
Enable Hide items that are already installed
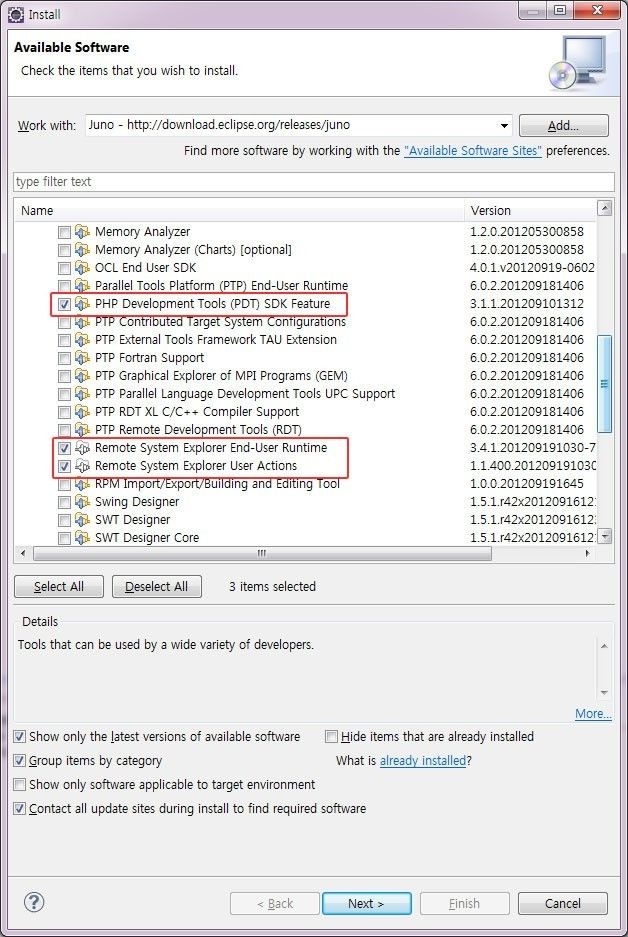point(332,737)
